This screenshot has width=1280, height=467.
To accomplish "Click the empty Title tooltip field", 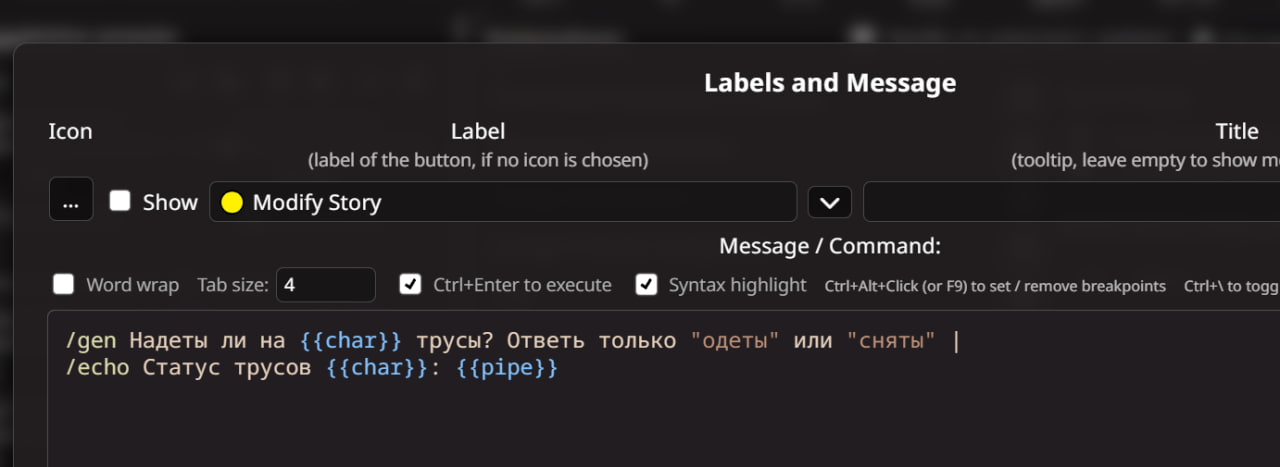I will [1071, 202].
